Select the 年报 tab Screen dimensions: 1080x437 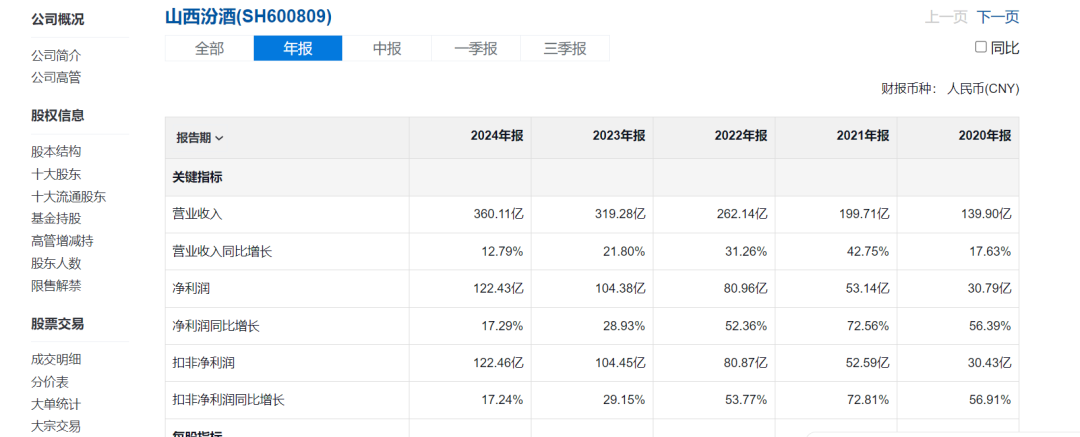pos(298,48)
